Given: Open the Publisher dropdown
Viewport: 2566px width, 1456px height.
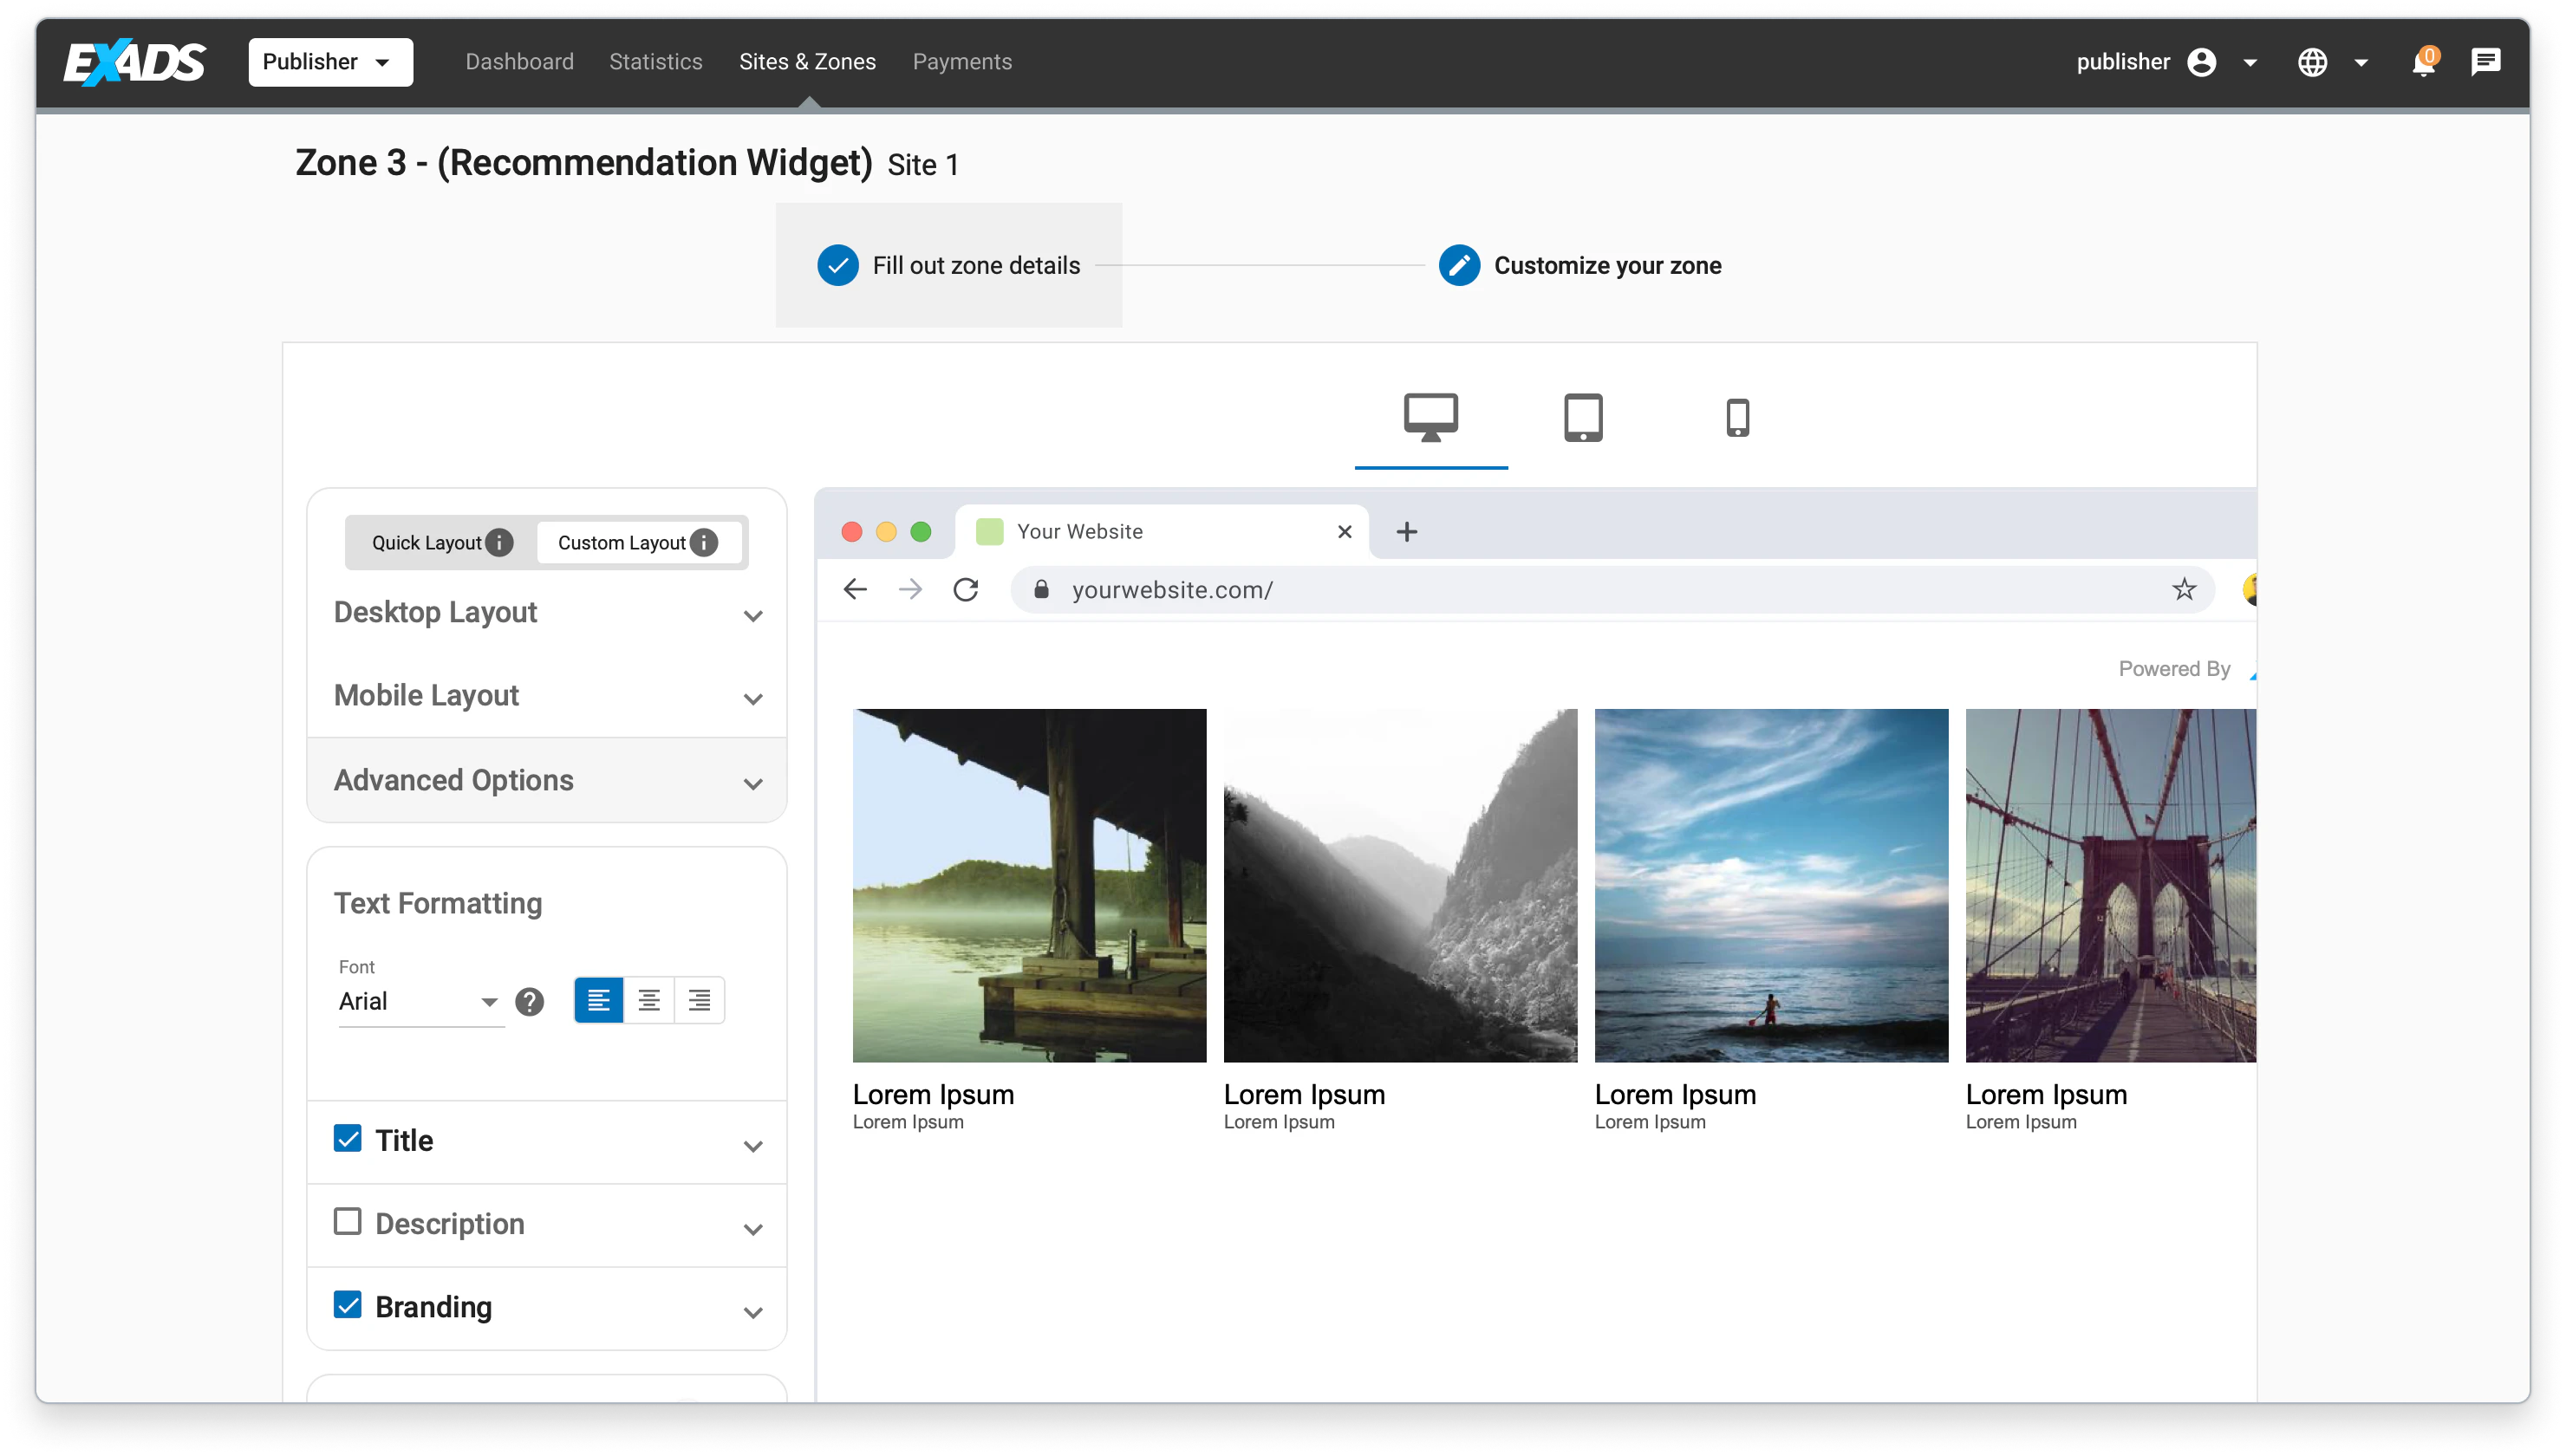Looking at the screenshot, I should pos(330,62).
